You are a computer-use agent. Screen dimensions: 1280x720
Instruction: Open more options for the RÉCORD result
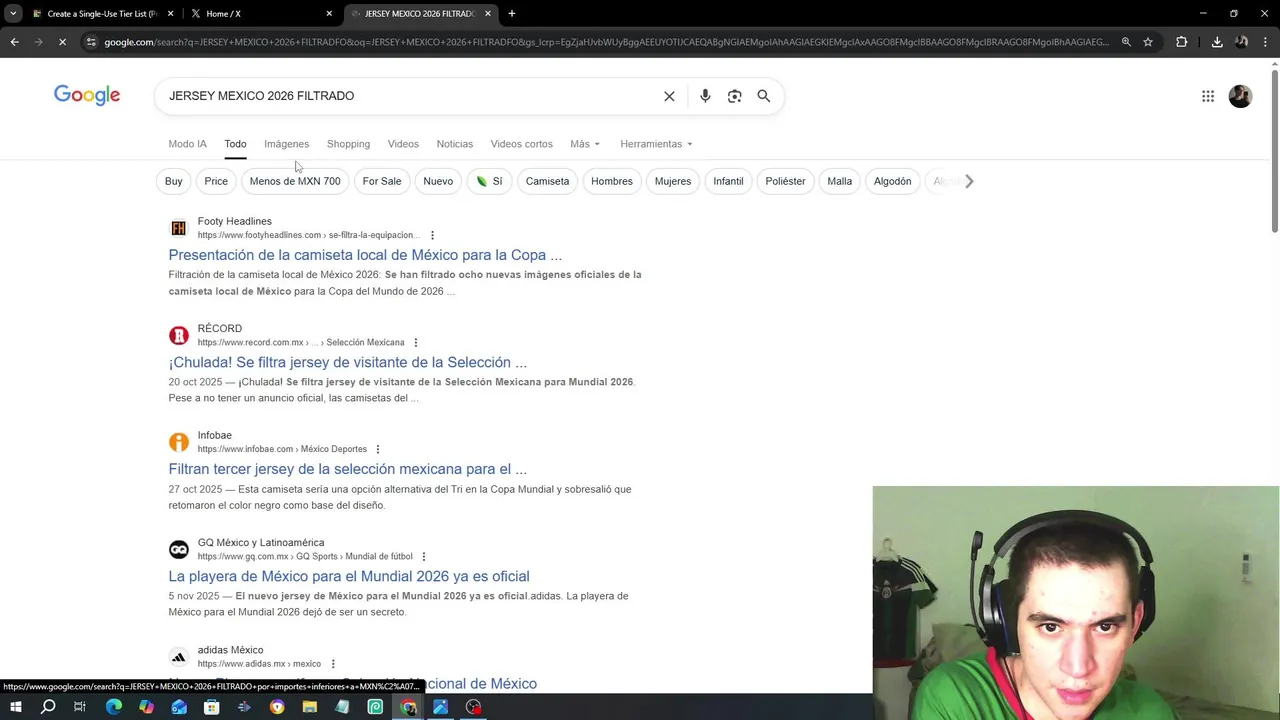pos(416,342)
